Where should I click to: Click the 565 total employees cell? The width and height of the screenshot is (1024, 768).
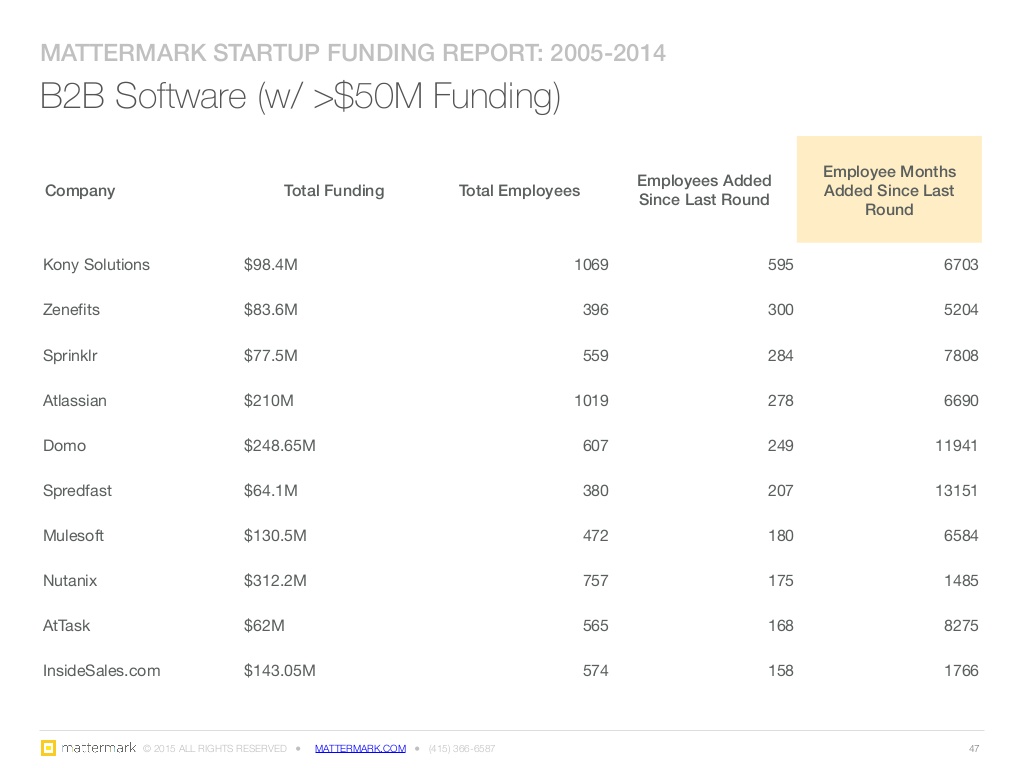pyautogui.click(x=596, y=626)
